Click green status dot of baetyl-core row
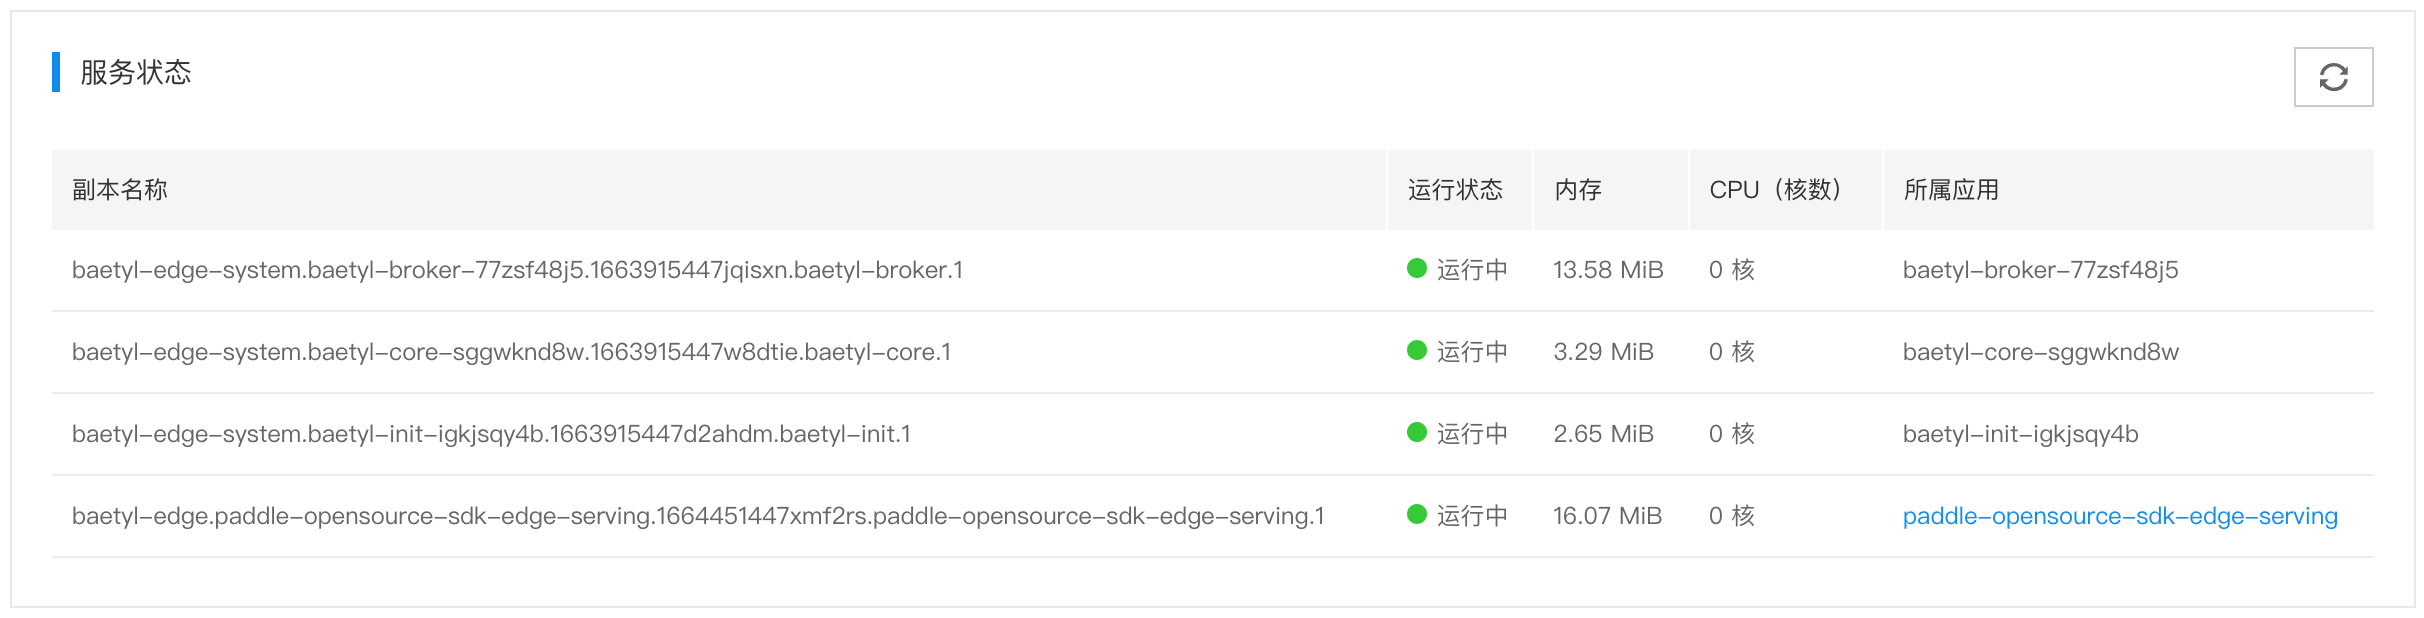2424x618 pixels. click(x=1416, y=350)
